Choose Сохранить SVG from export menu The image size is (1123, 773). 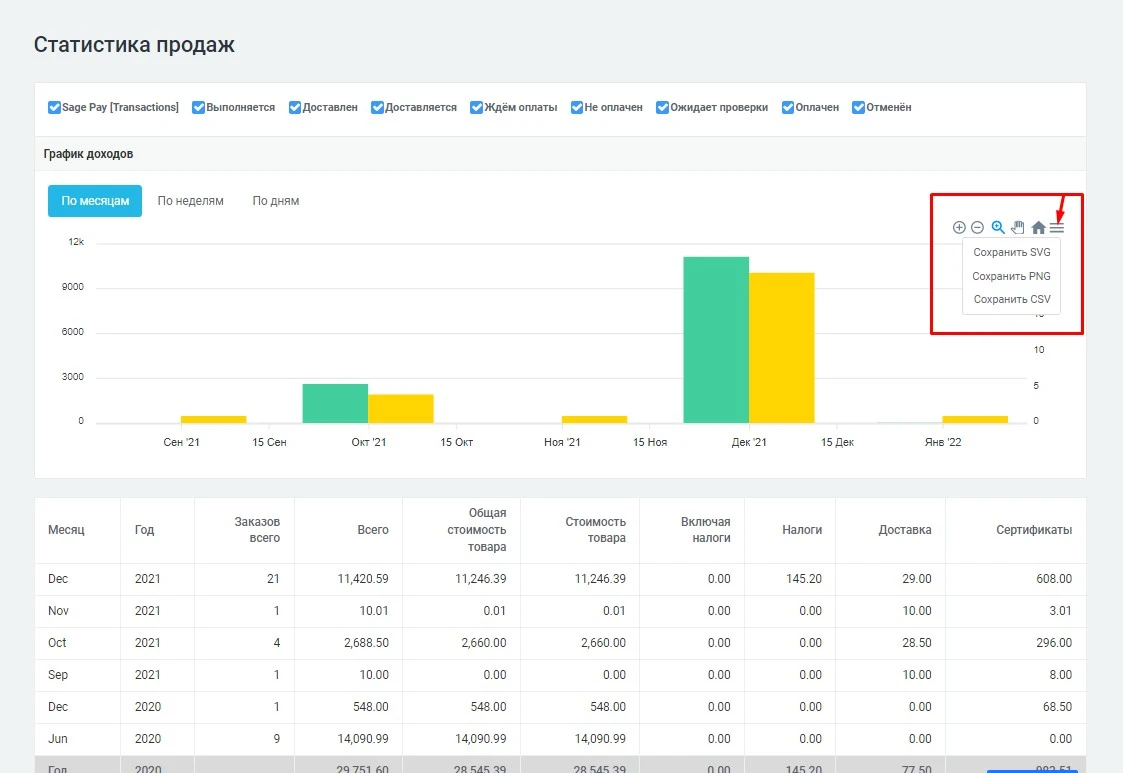(x=1011, y=253)
